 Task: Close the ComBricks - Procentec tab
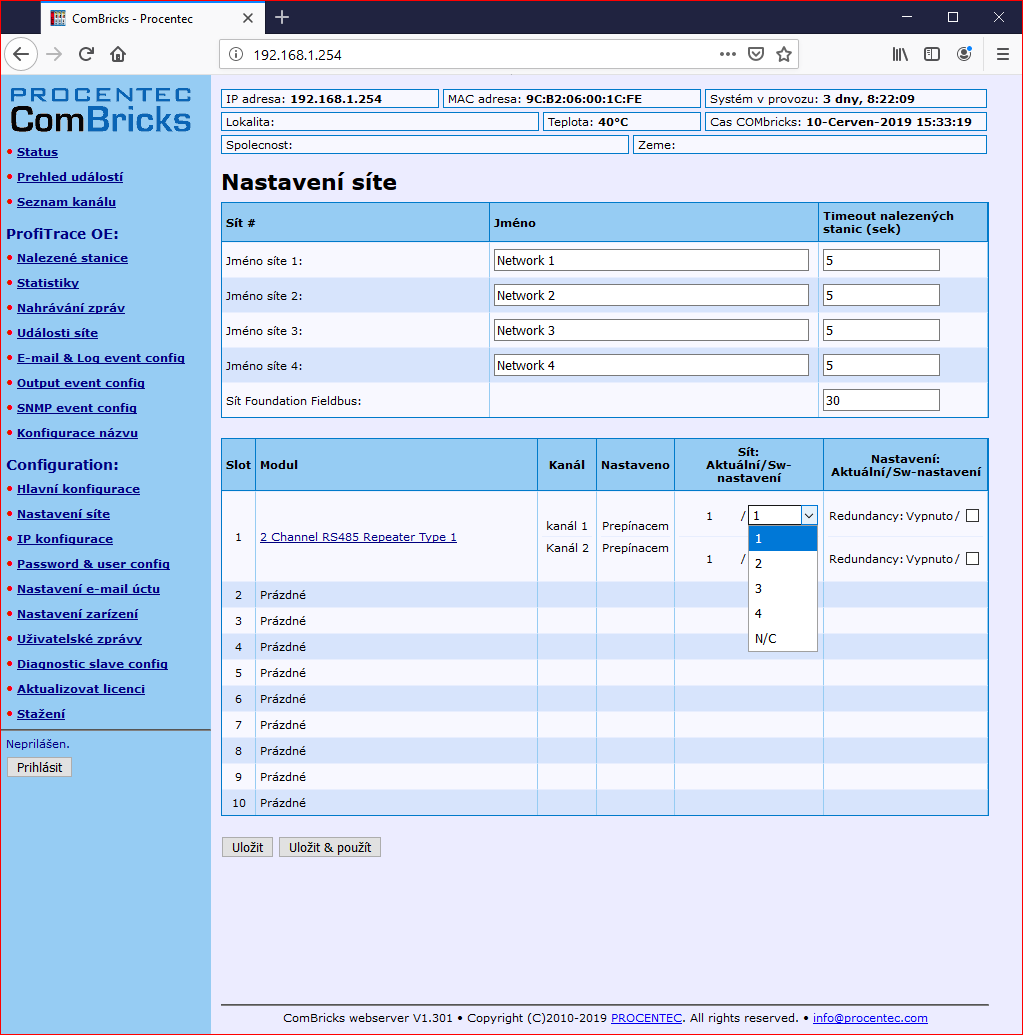click(x=248, y=18)
